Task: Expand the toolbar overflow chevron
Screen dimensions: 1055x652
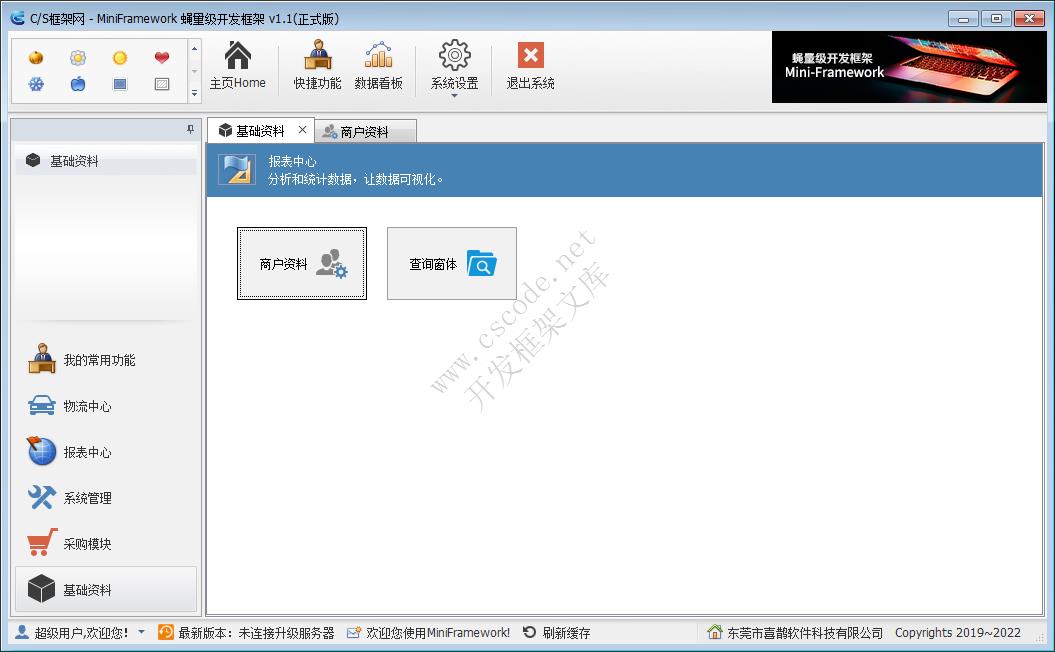Action: tap(195, 91)
